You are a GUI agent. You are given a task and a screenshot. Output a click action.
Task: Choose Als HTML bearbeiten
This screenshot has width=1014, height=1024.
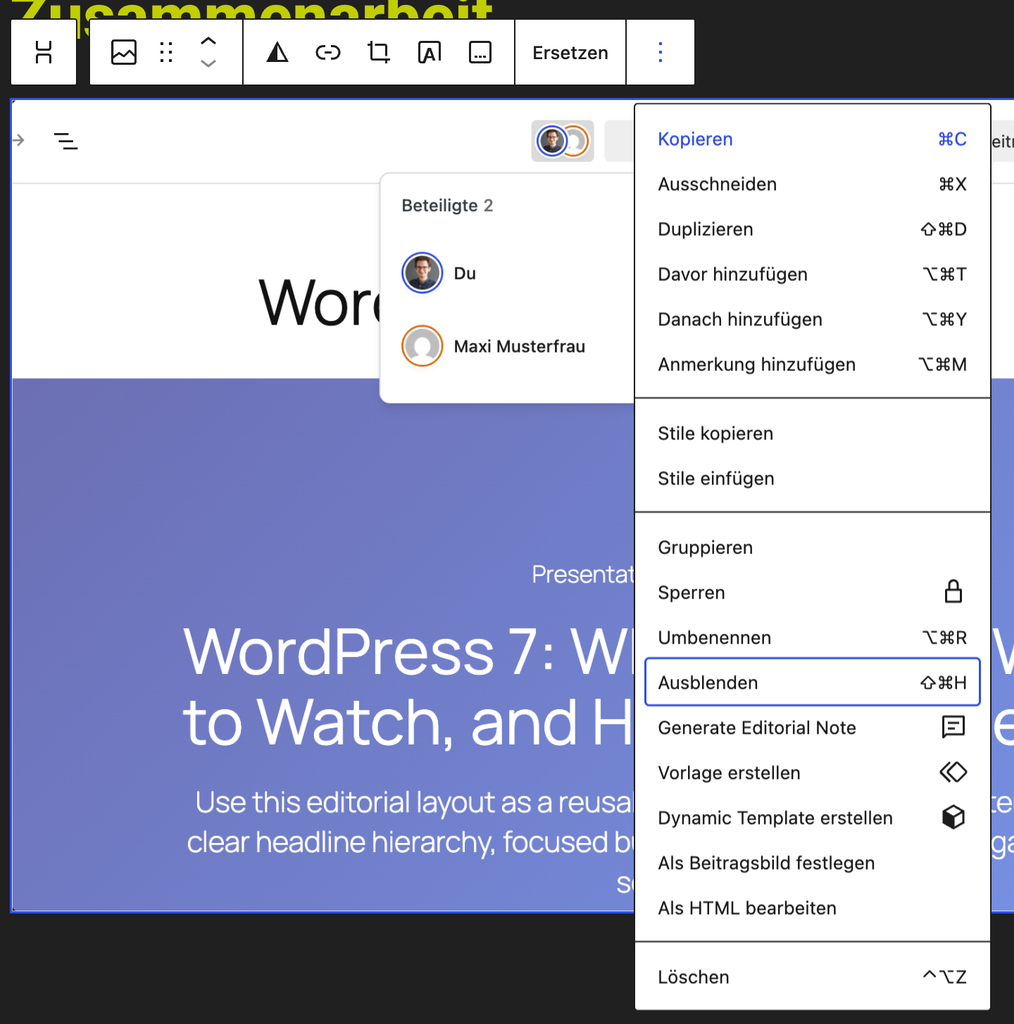(812, 908)
